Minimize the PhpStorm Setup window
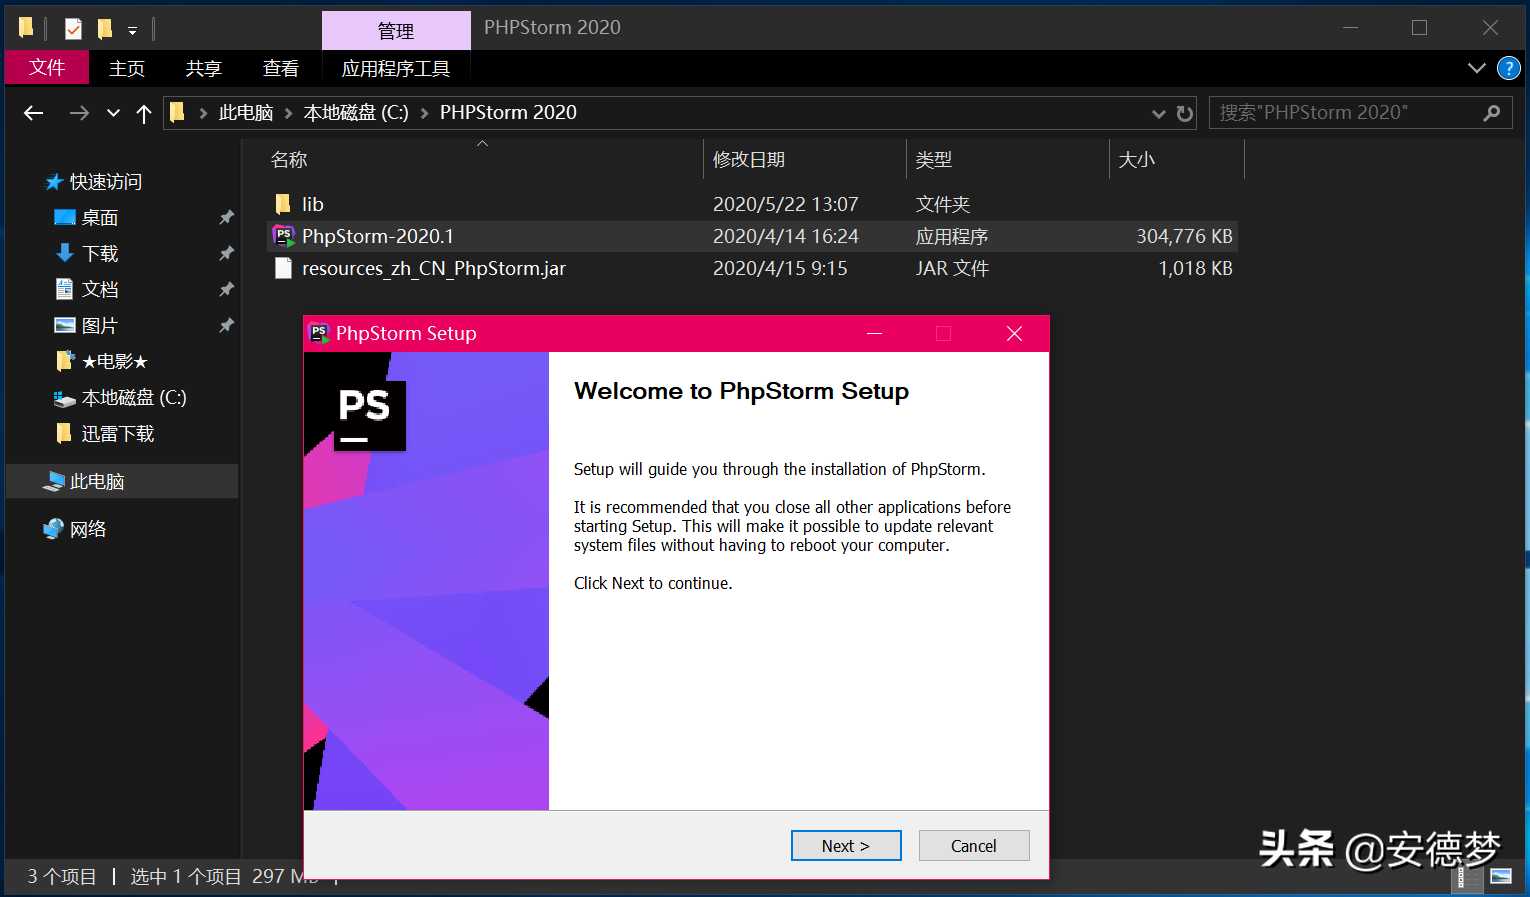Image resolution: width=1530 pixels, height=897 pixels. coord(874,333)
